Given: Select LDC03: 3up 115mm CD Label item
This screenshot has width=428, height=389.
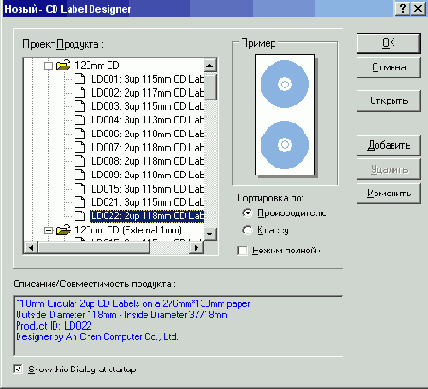Looking at the screenshot, I should point(147,106).
